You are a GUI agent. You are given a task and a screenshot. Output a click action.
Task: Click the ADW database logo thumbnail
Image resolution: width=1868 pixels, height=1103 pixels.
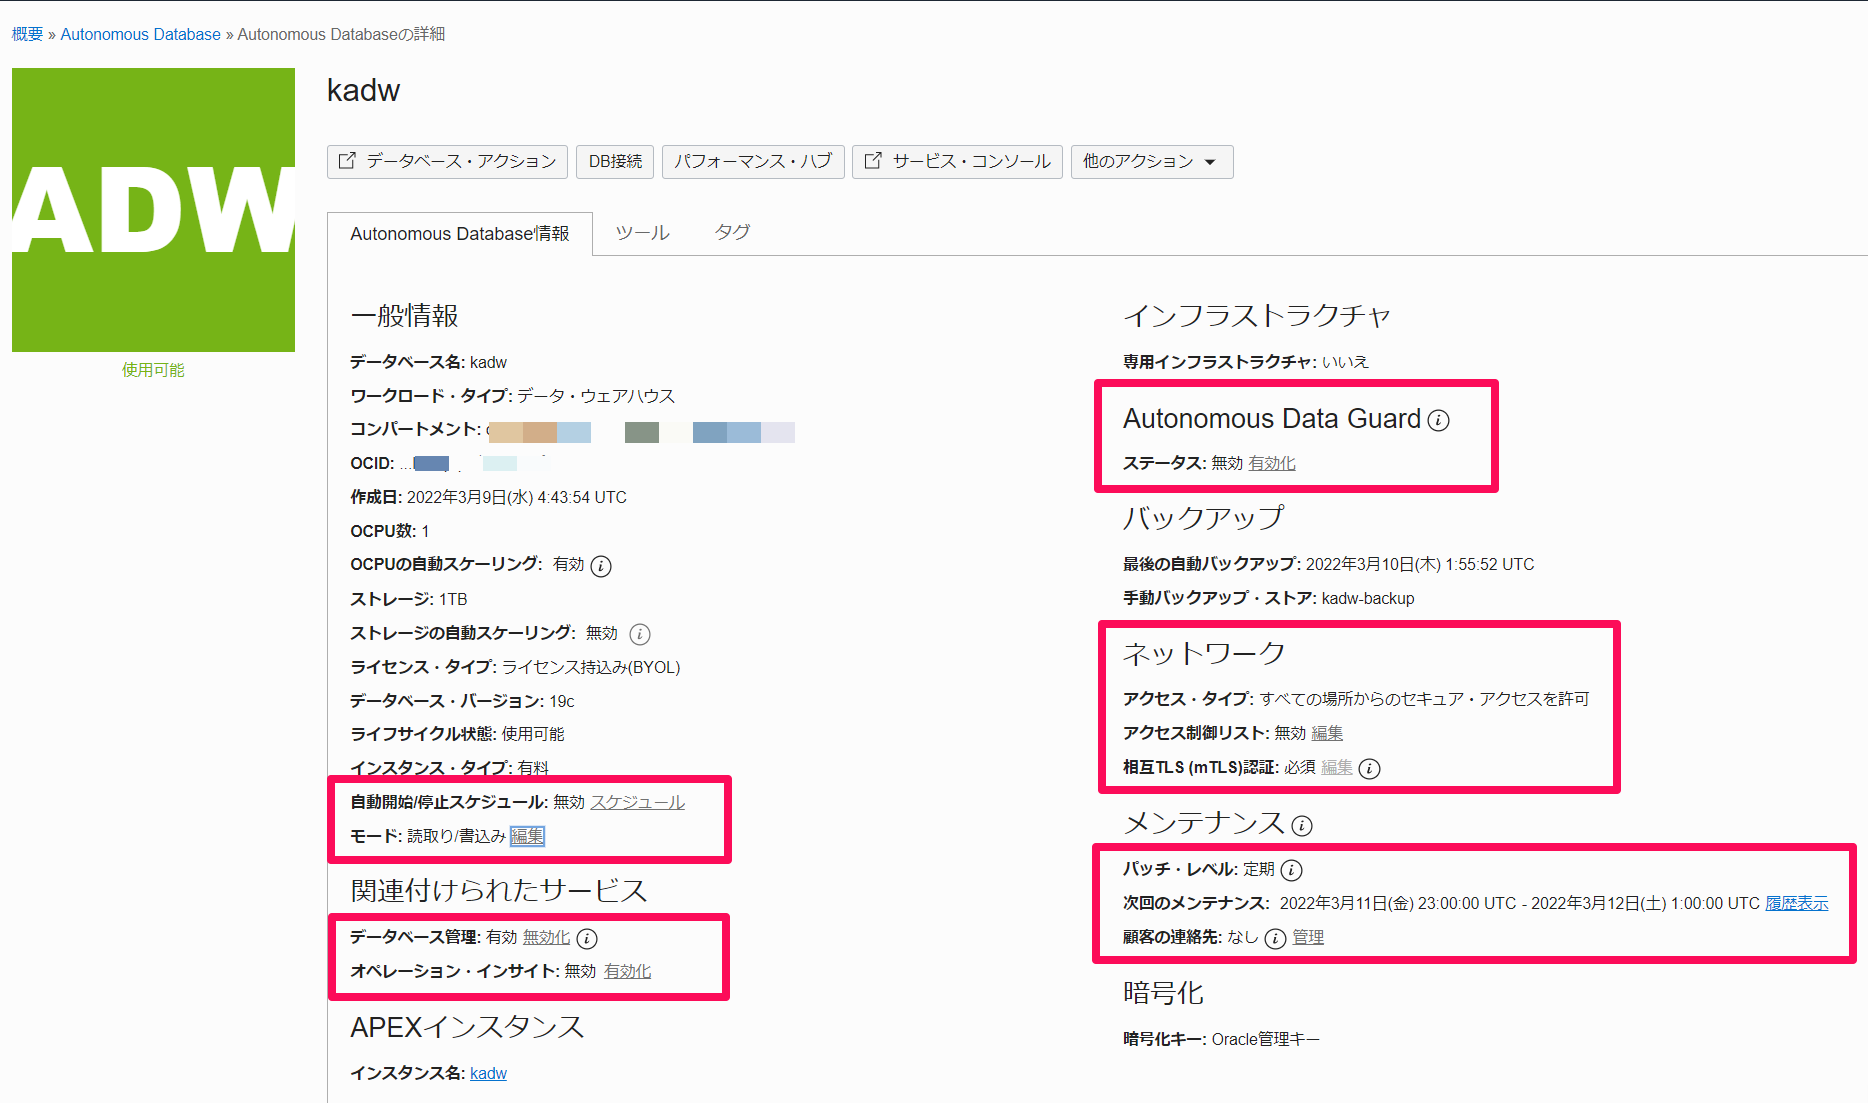point(153,210)
